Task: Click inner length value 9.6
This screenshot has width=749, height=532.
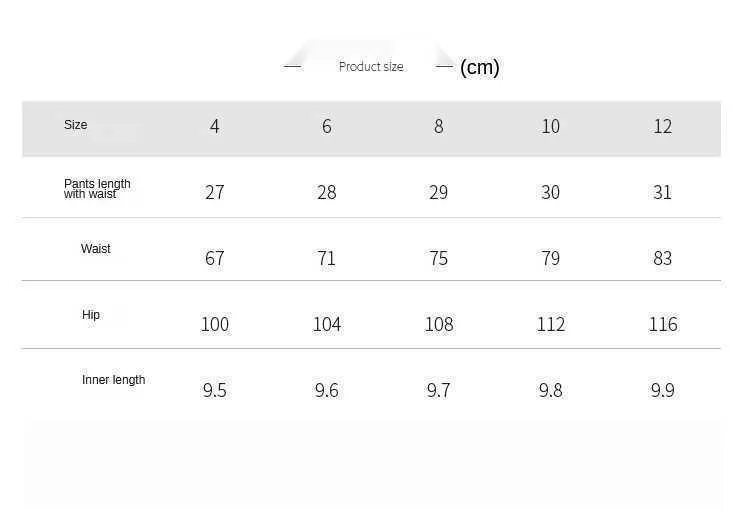Action: coord(327,390)
